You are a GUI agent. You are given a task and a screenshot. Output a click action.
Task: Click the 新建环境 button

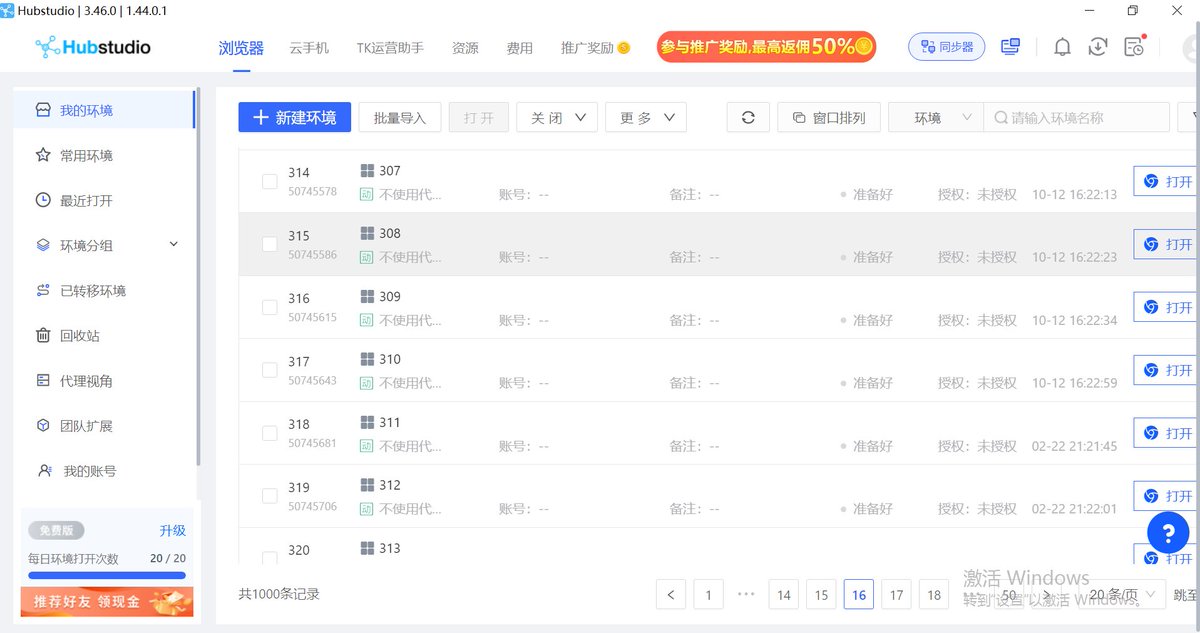click(x=294, y=117)
